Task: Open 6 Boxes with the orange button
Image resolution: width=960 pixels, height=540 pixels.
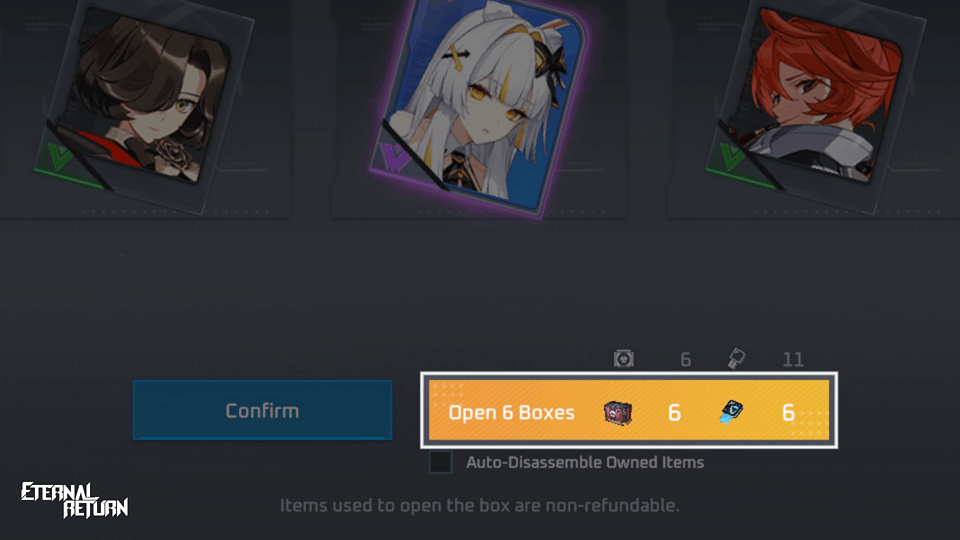Action: click(x=629, y=410)
